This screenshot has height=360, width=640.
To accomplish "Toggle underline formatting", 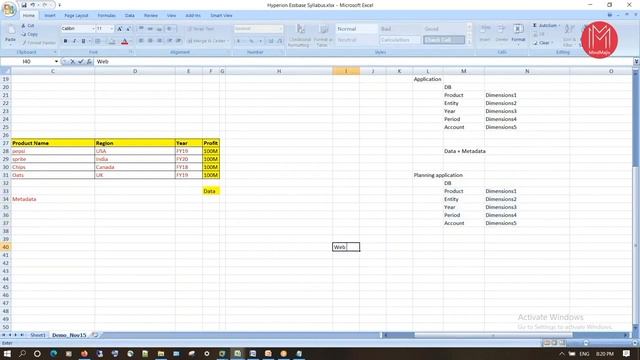I will [x=83, y=41].
